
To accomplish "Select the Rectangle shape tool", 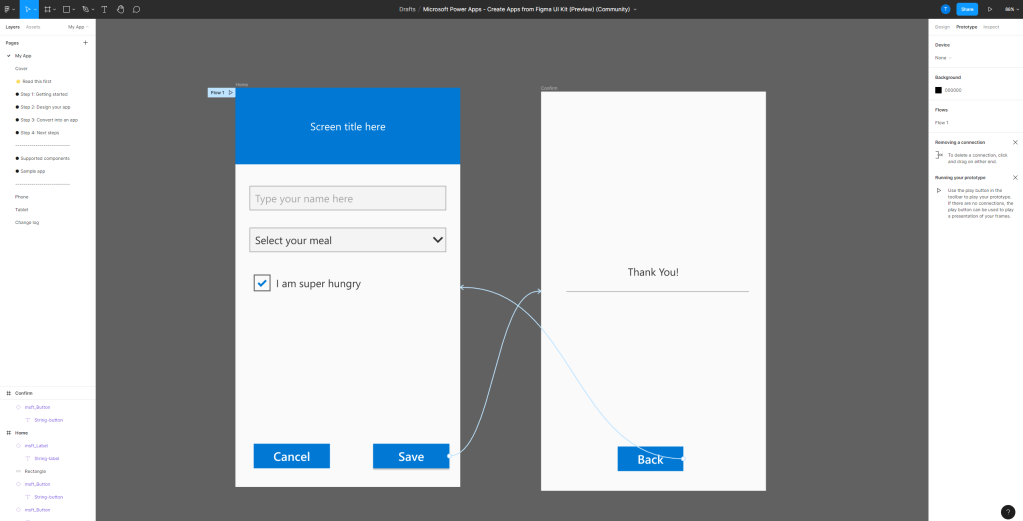I will [65, 9].
